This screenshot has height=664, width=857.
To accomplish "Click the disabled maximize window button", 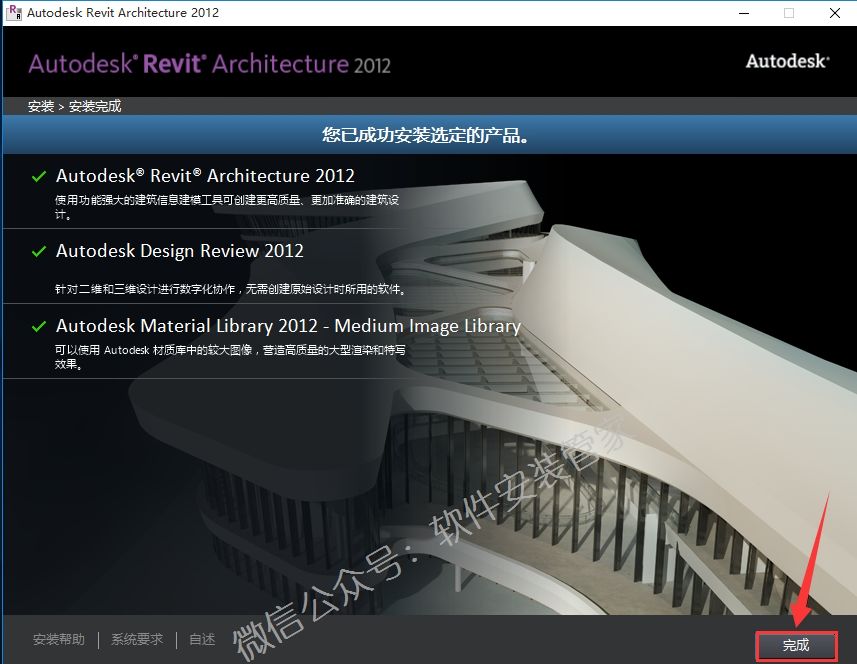I will 788,13.
